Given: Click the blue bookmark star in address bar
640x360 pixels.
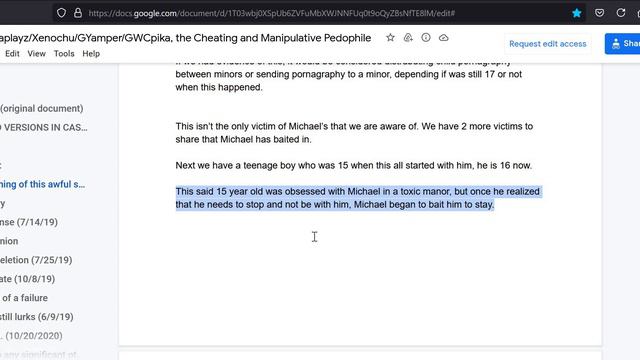Looking at the screenshot, I should tap(577, 13).
